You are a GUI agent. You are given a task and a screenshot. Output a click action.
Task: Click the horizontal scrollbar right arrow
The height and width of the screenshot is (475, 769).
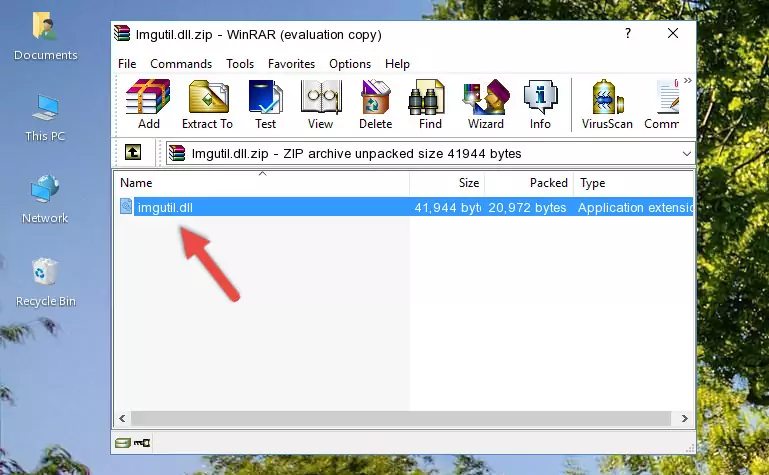point(684,419)
